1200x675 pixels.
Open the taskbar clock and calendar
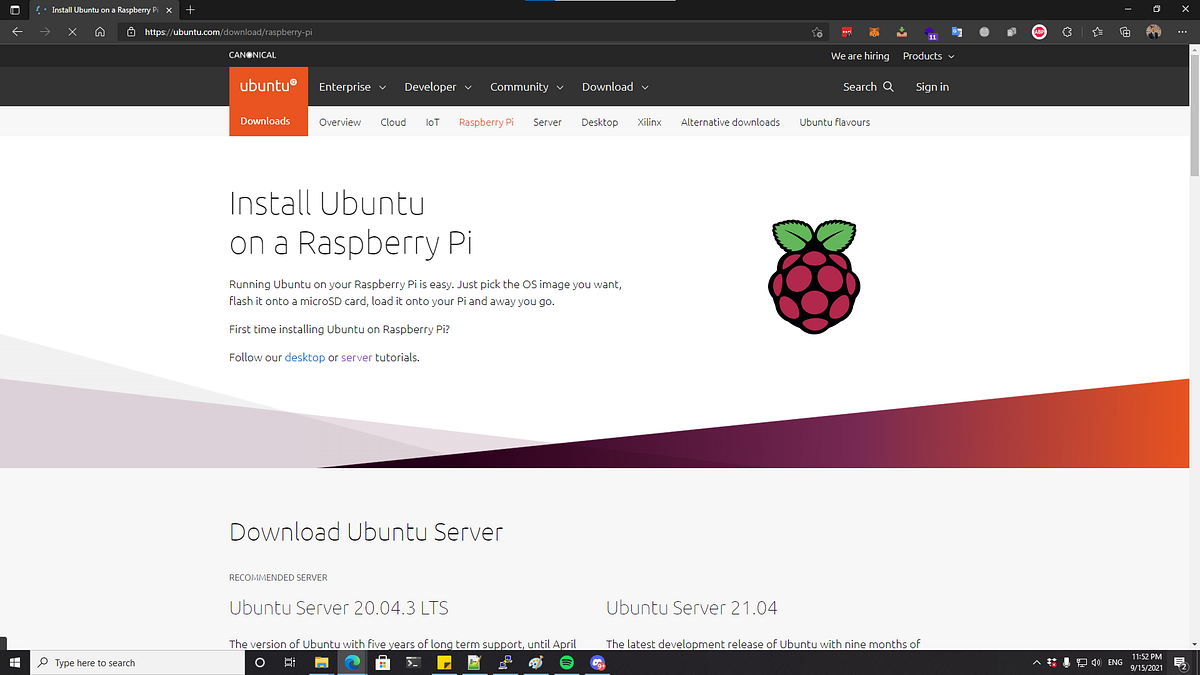pos(1148,662)
